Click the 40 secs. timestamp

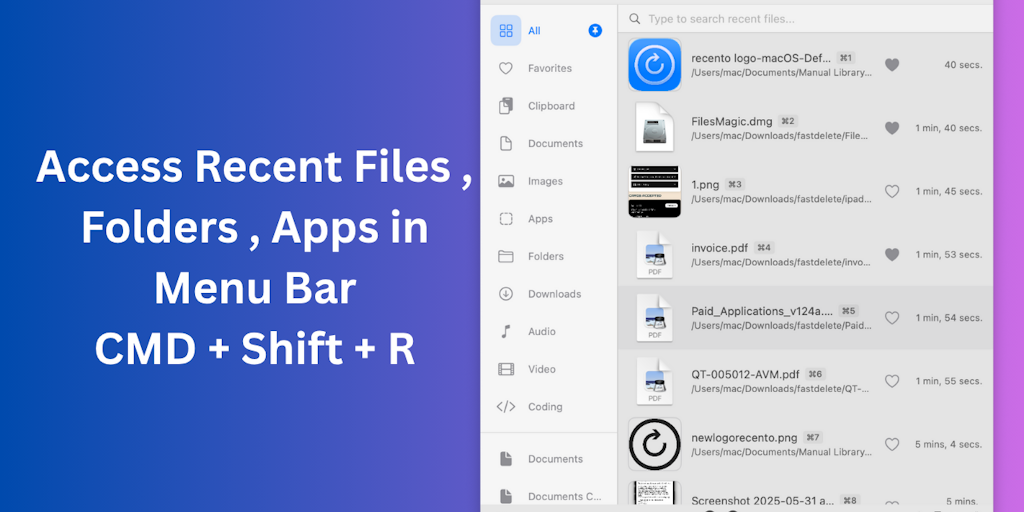963,65
